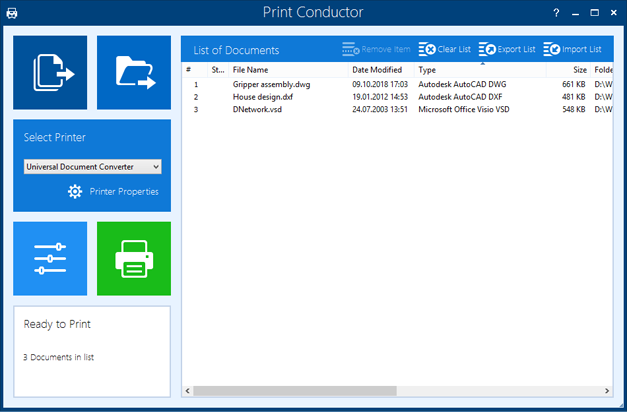Select Gripper assembly.dwg file
The width and height of the screenshot is (627, 412).
click(272, 84)
